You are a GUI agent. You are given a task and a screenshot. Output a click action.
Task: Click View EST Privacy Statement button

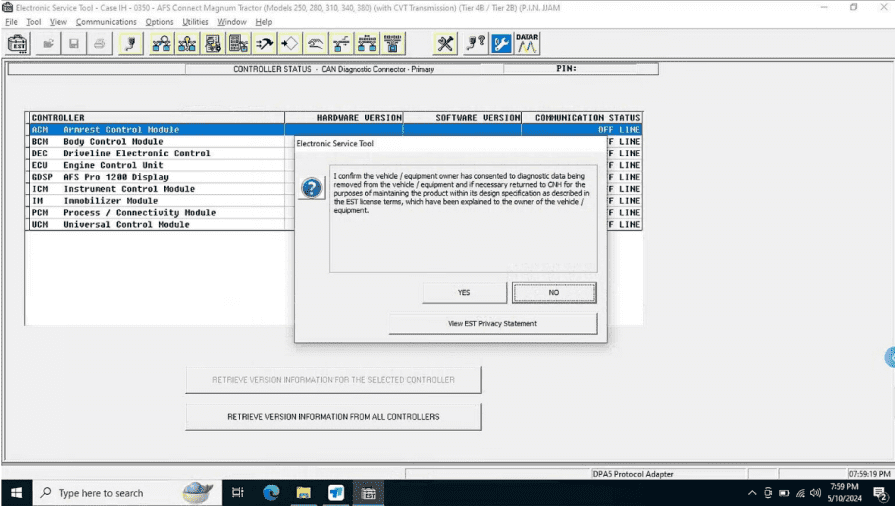(492, 324)
